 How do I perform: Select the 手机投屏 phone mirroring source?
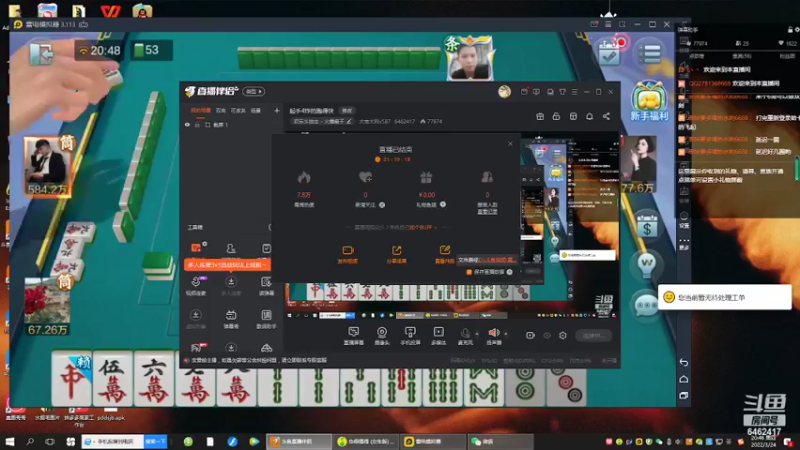[x=410, y=336]
